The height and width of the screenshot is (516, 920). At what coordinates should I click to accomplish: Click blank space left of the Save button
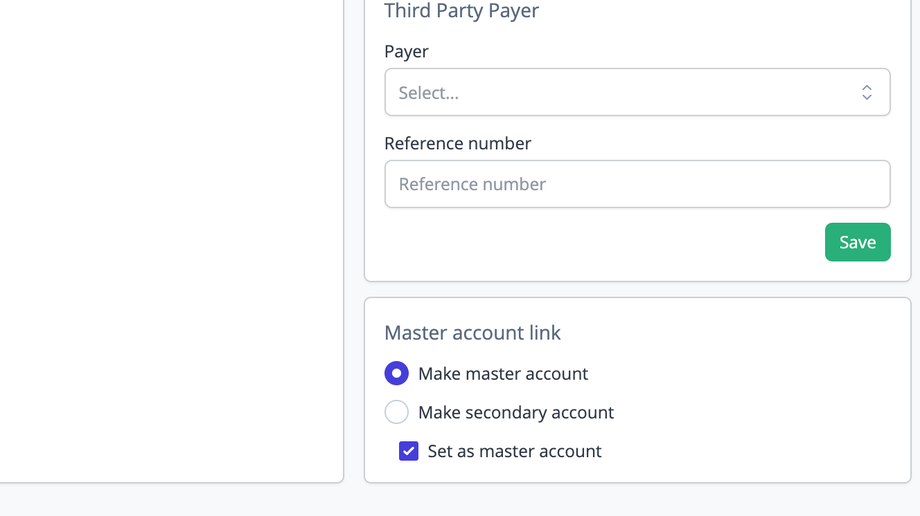click(600, 243)
